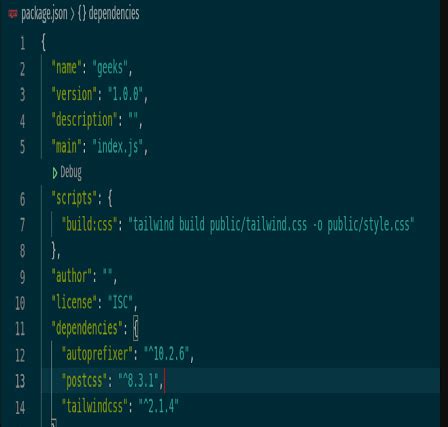
Task: Click the "1.0.0" version string
Action: 125,94
